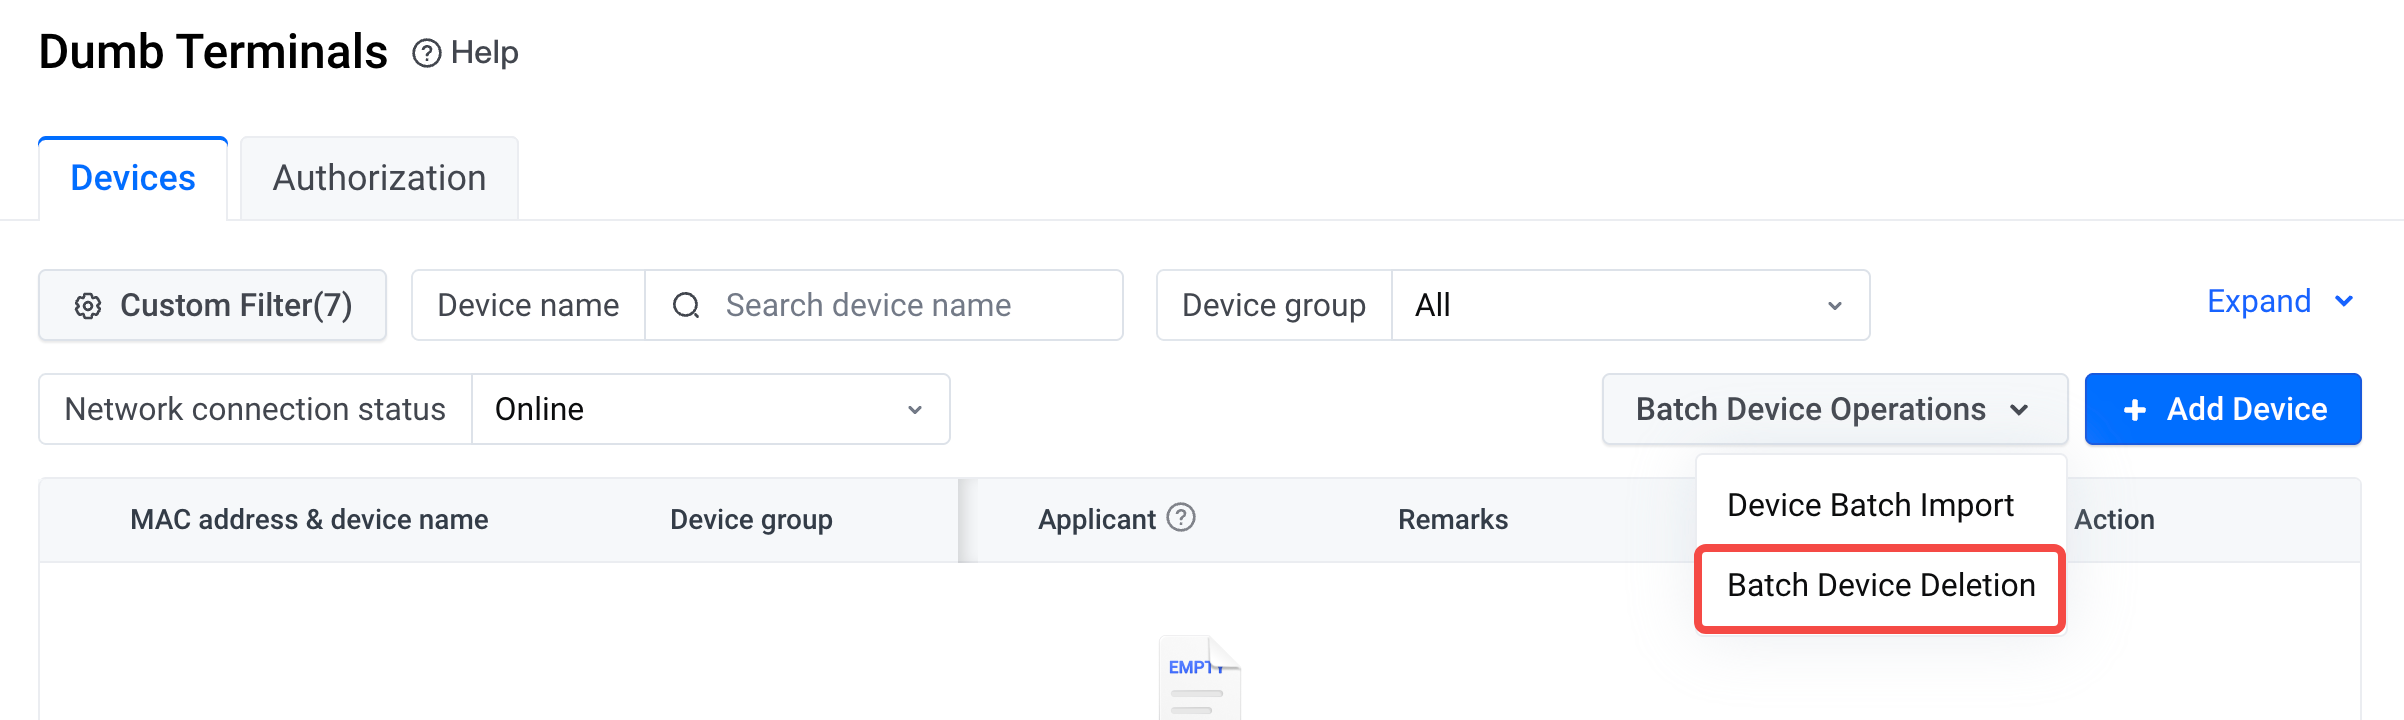Screen dimensions: 2404x720
Task: Click the MAC address & device name header
Action: tap(309, 520)
